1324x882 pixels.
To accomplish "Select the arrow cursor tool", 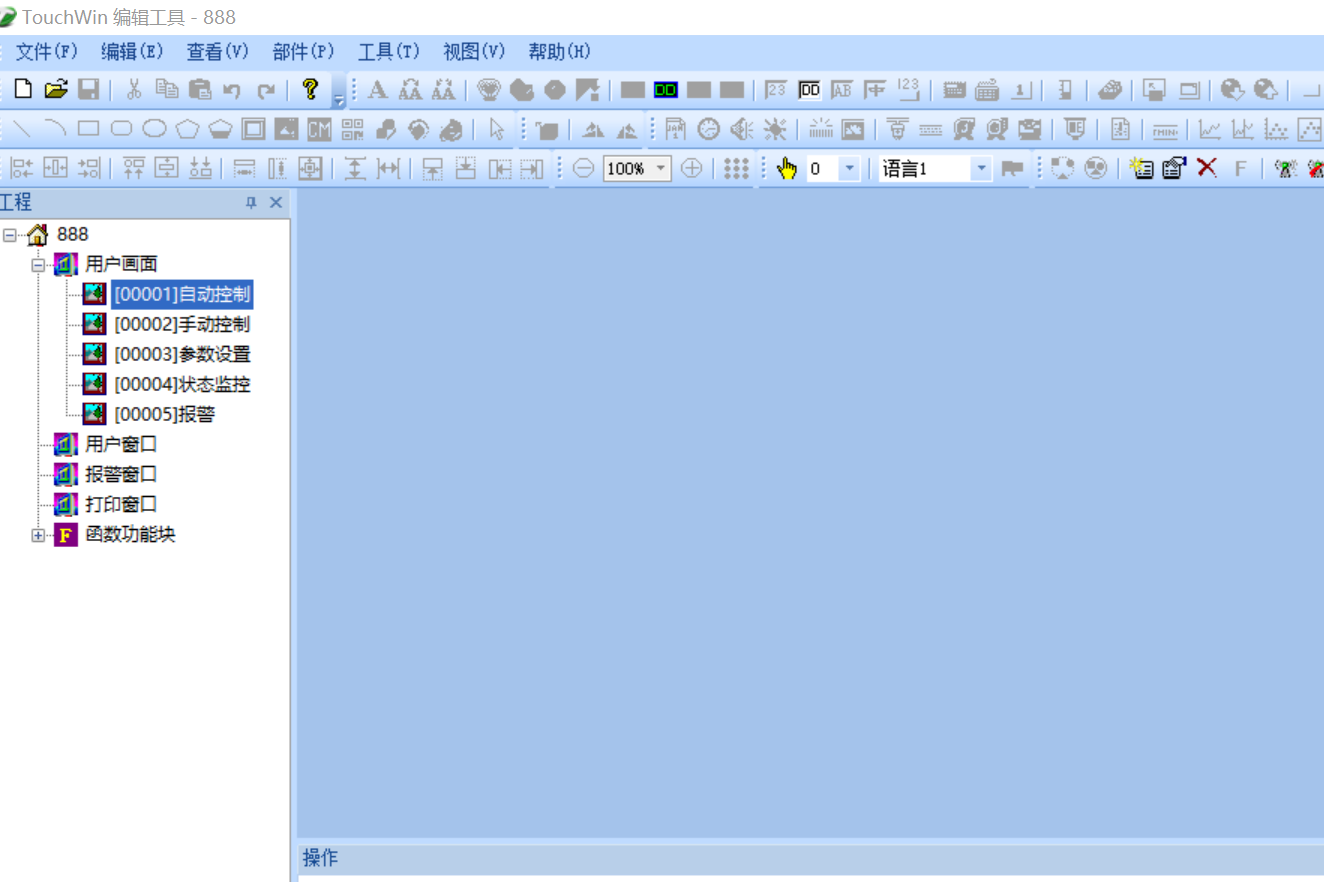I will coord(497,129).
